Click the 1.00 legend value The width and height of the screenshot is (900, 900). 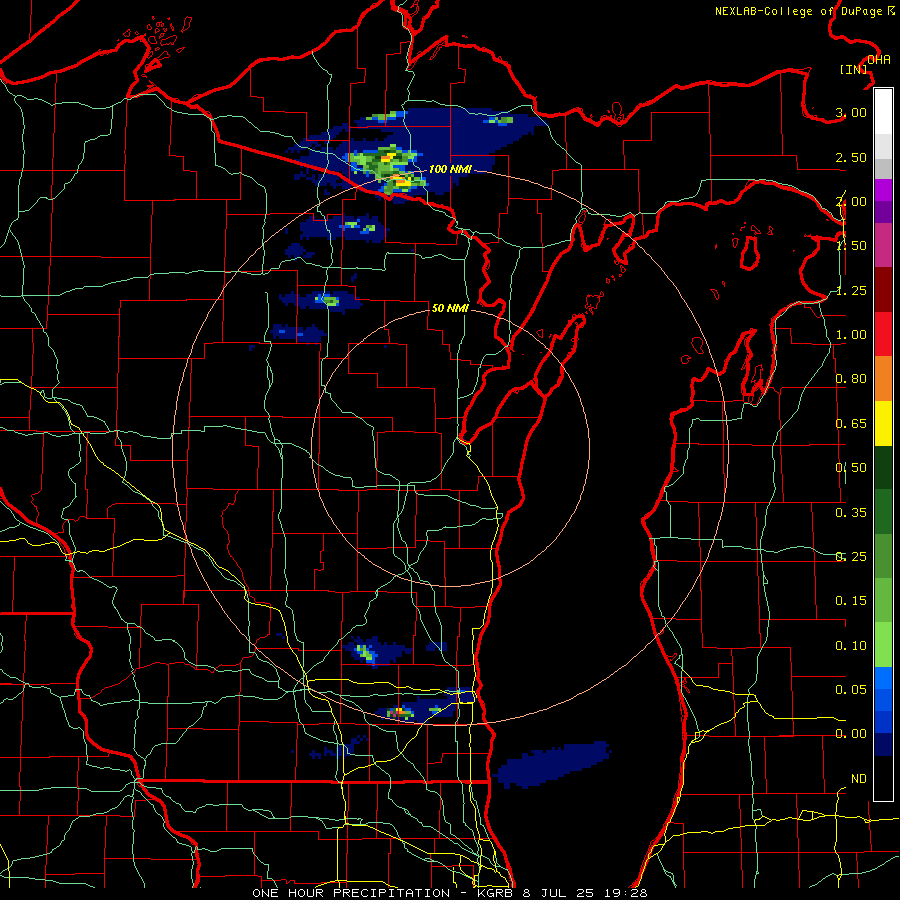pos(851,335)
